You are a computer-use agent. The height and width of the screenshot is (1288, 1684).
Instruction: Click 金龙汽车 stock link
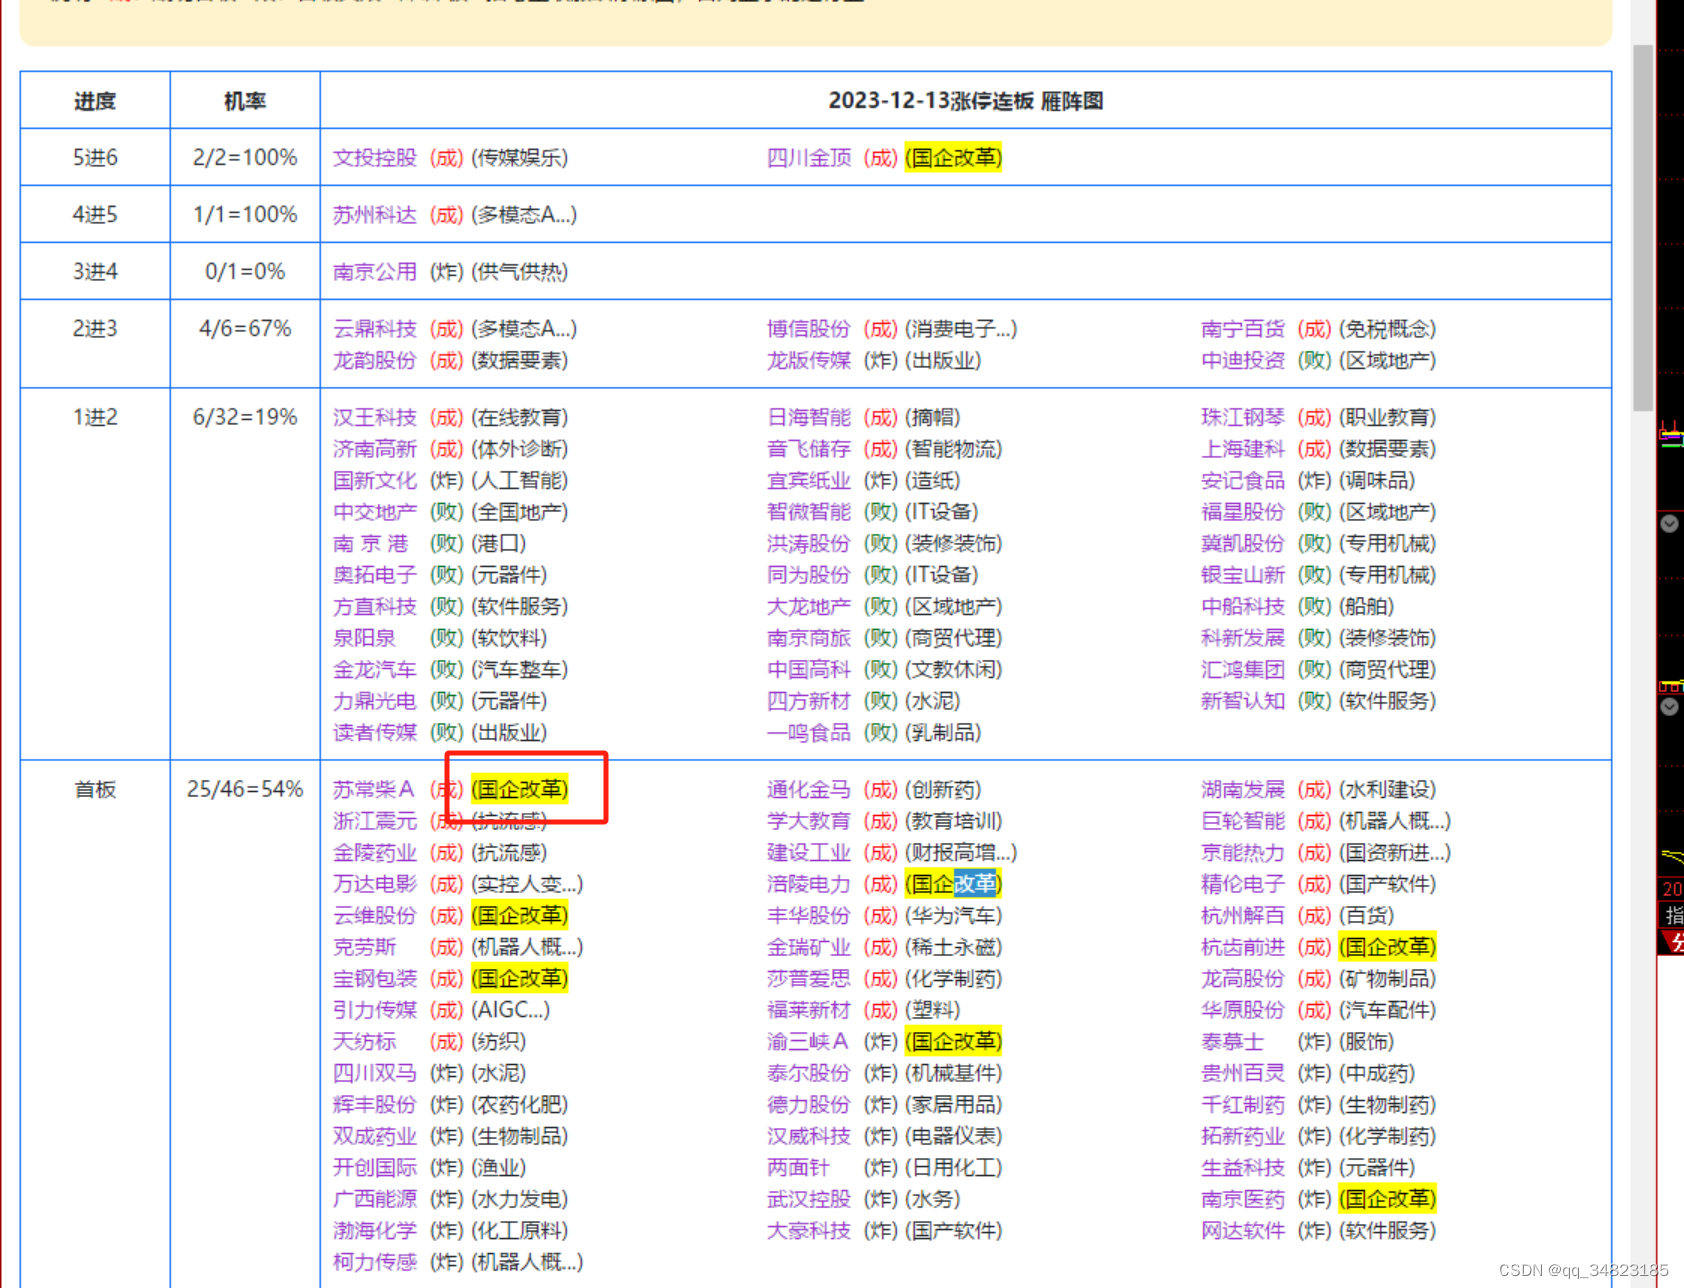coord(375,669)
